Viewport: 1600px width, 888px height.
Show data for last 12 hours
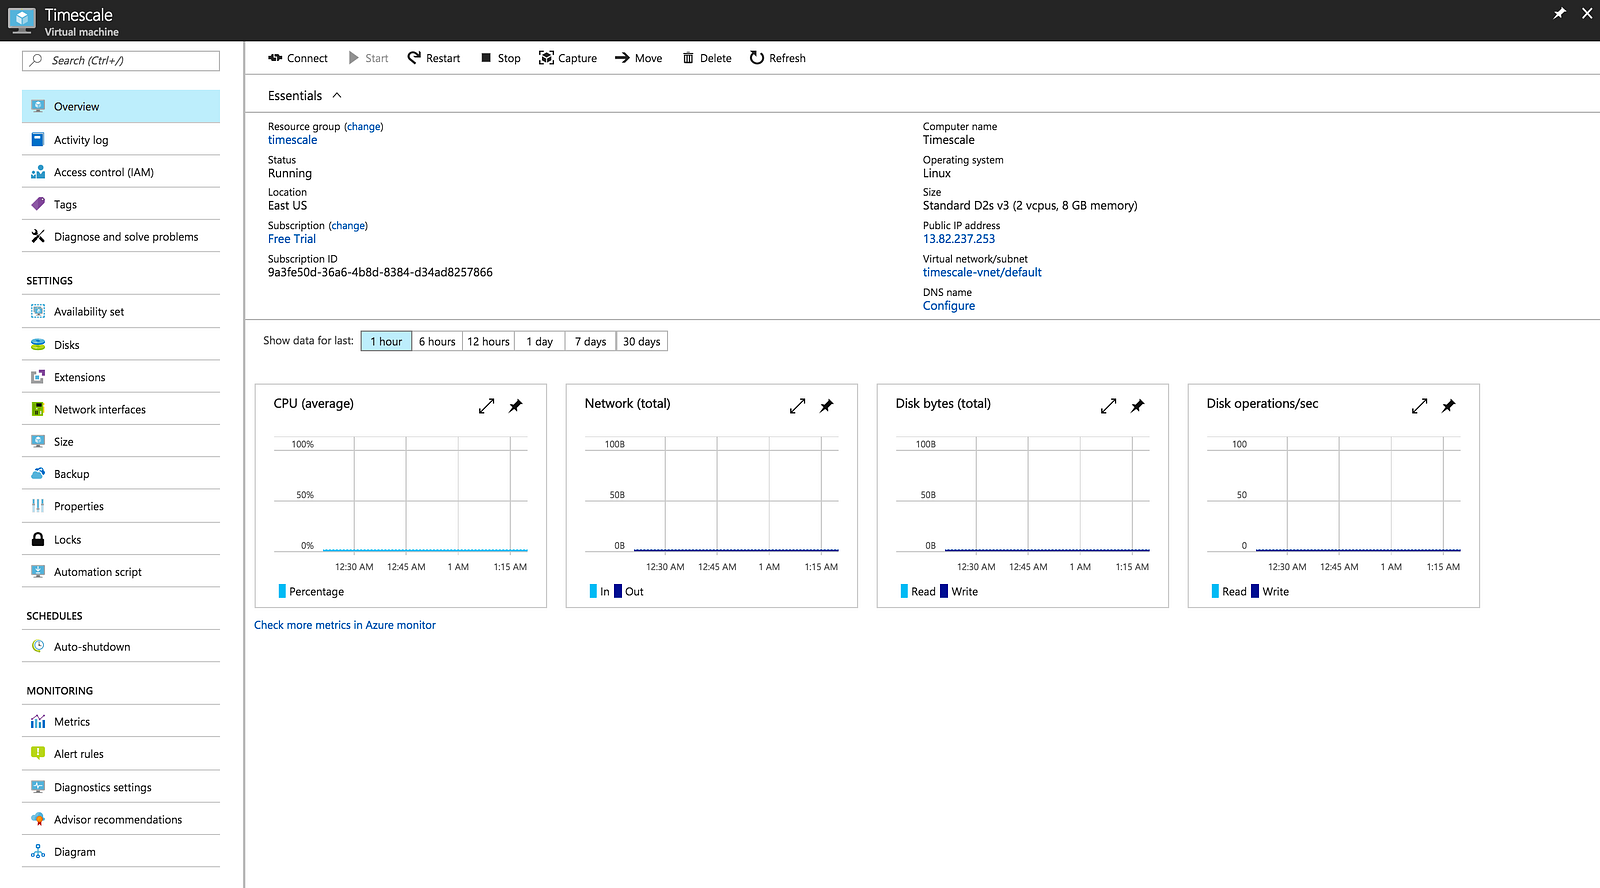tap(488, 341)
